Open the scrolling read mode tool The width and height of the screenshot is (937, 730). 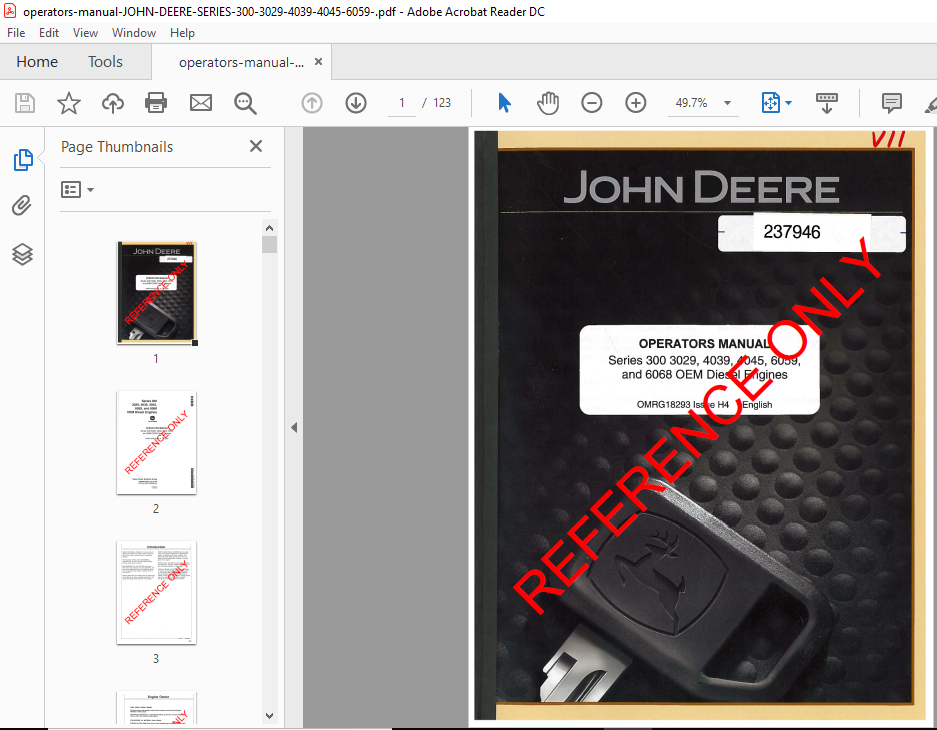(x=827, y=103)
